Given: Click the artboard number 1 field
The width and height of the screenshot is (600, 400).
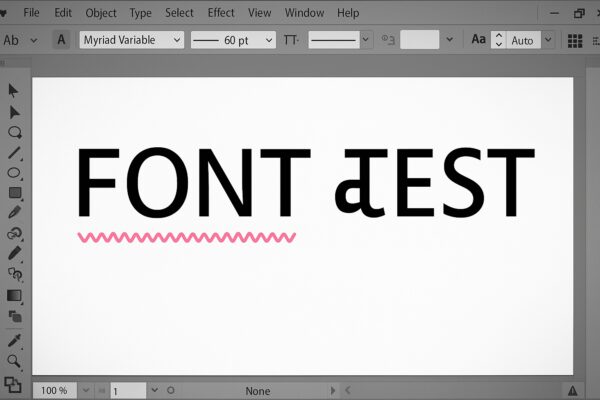Looking at the screenshot, I should pyautogui.click(x=129, y=391).
